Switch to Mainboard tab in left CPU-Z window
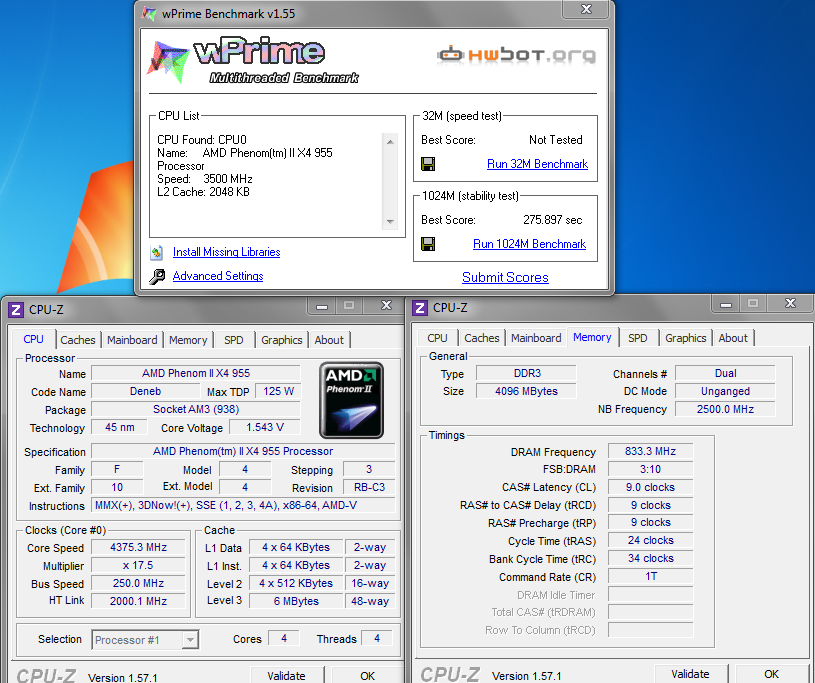This screenshot has width=815, height=683. [x=132, y=340]
